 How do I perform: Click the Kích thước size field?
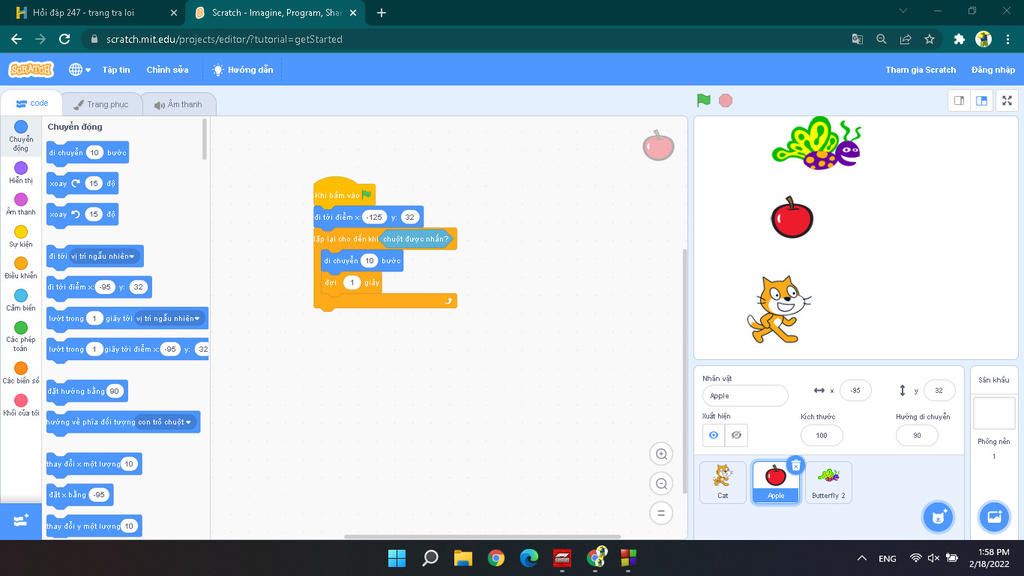coord(821,435)
